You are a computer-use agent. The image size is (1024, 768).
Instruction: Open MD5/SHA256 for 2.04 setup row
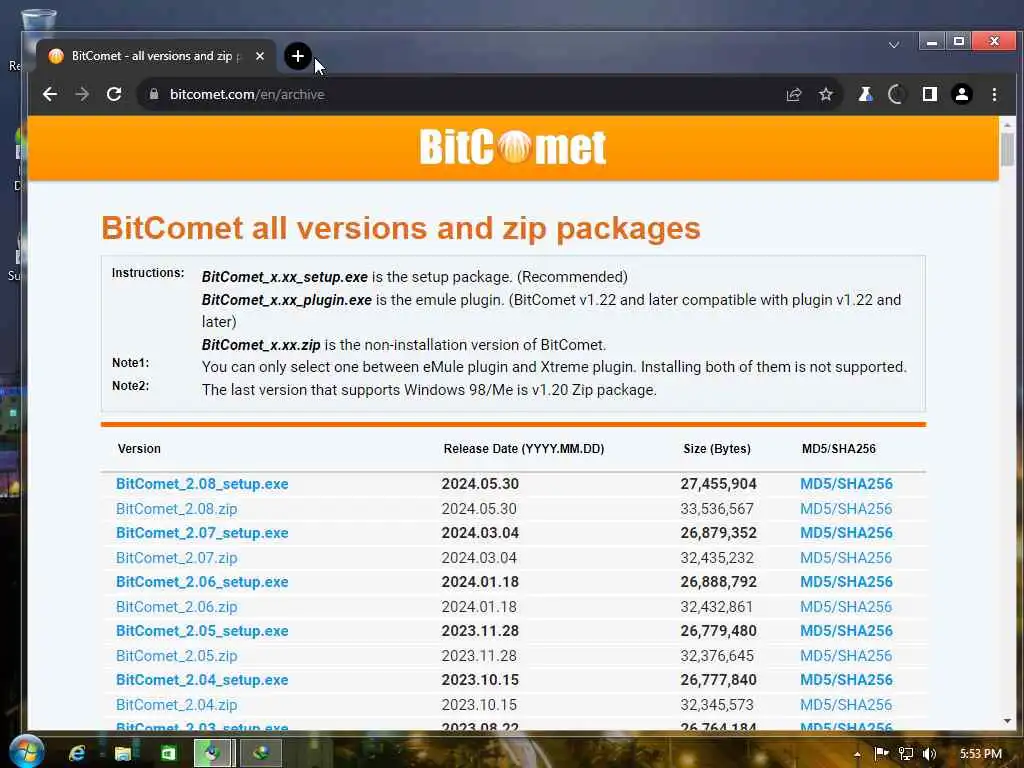[846, 680]
